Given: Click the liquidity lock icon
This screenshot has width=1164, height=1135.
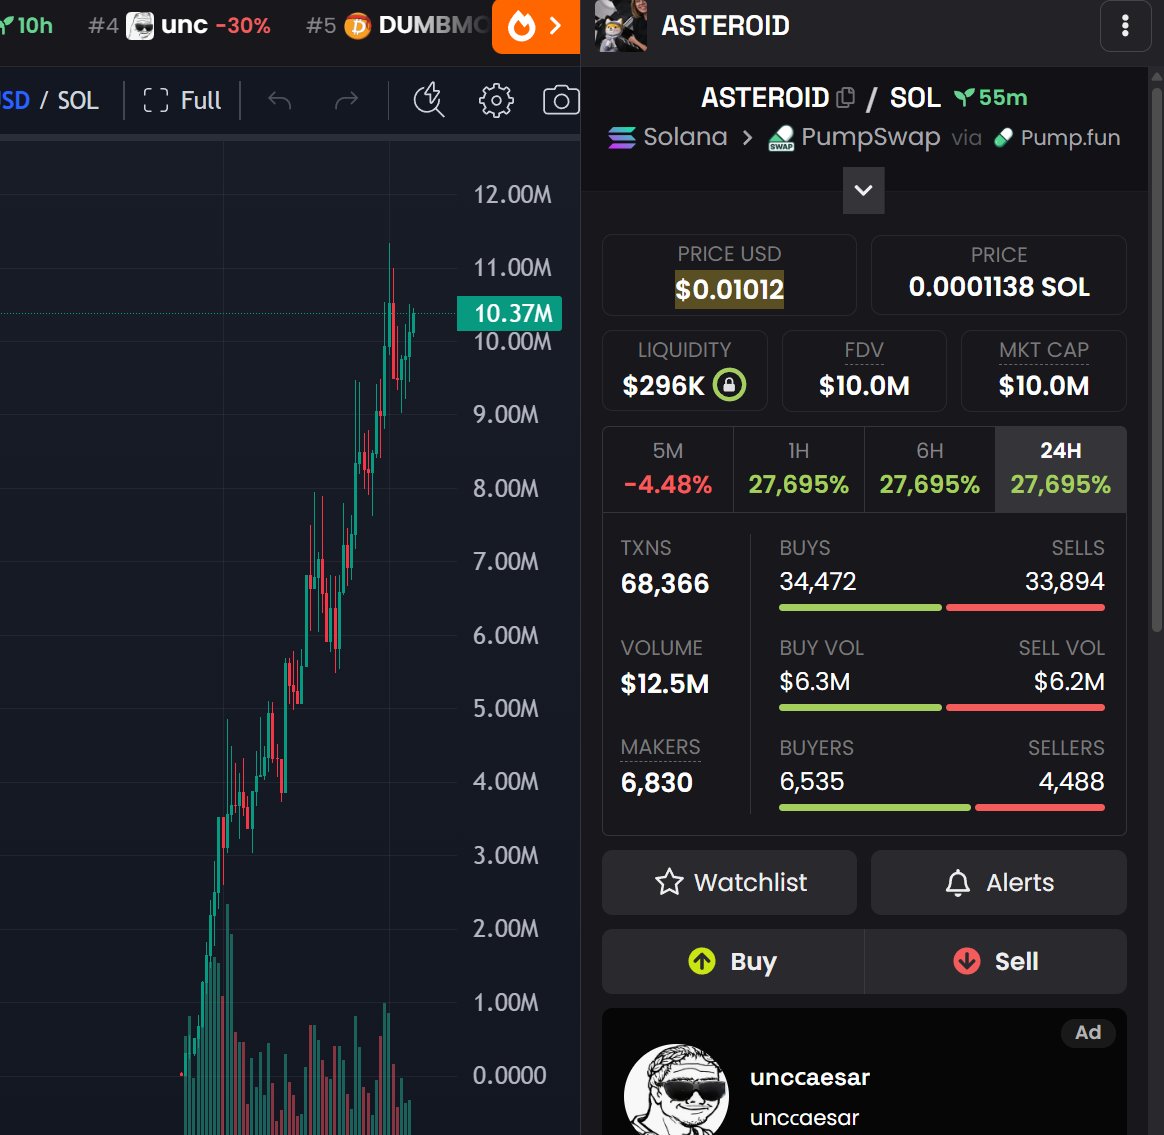Looking at the screenshot, I should pos(729,385).
